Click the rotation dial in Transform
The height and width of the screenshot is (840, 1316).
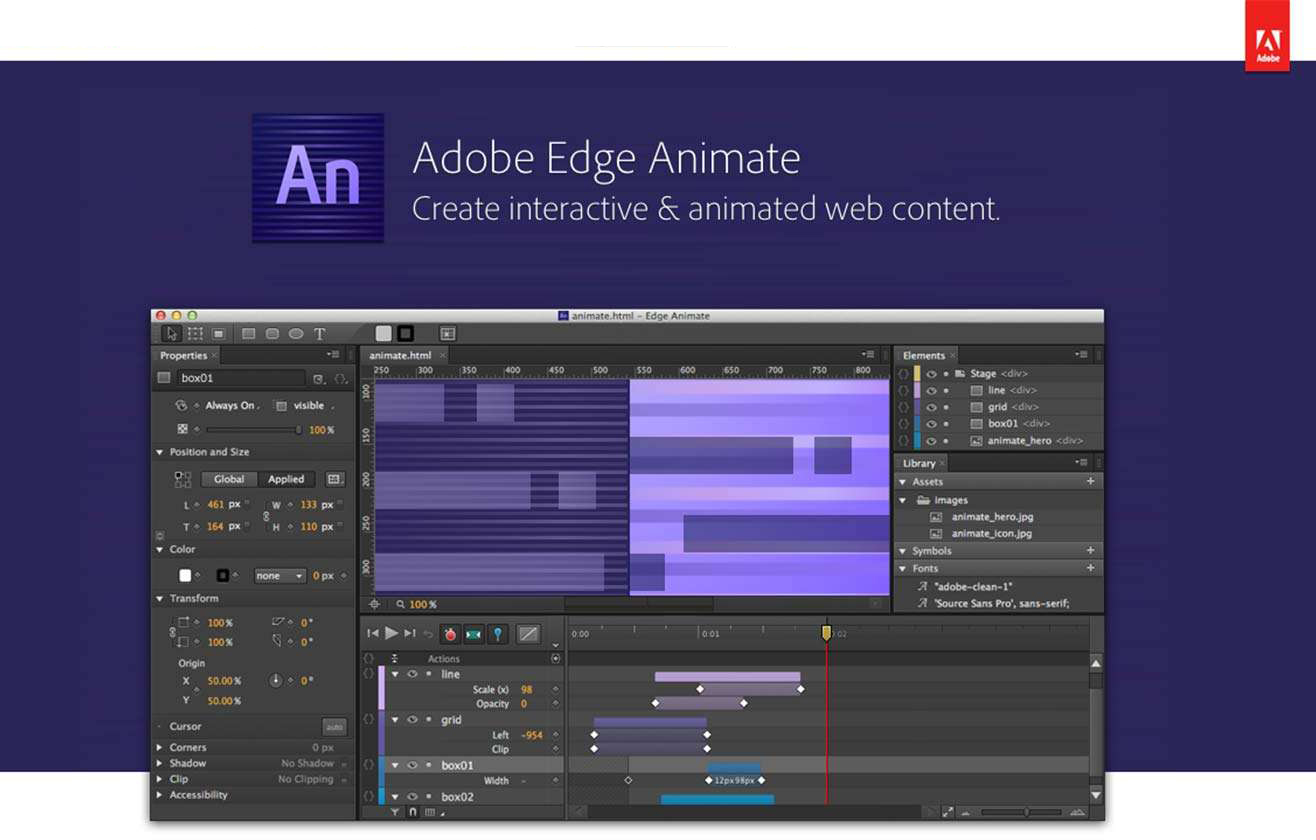[x=276, y=680]
